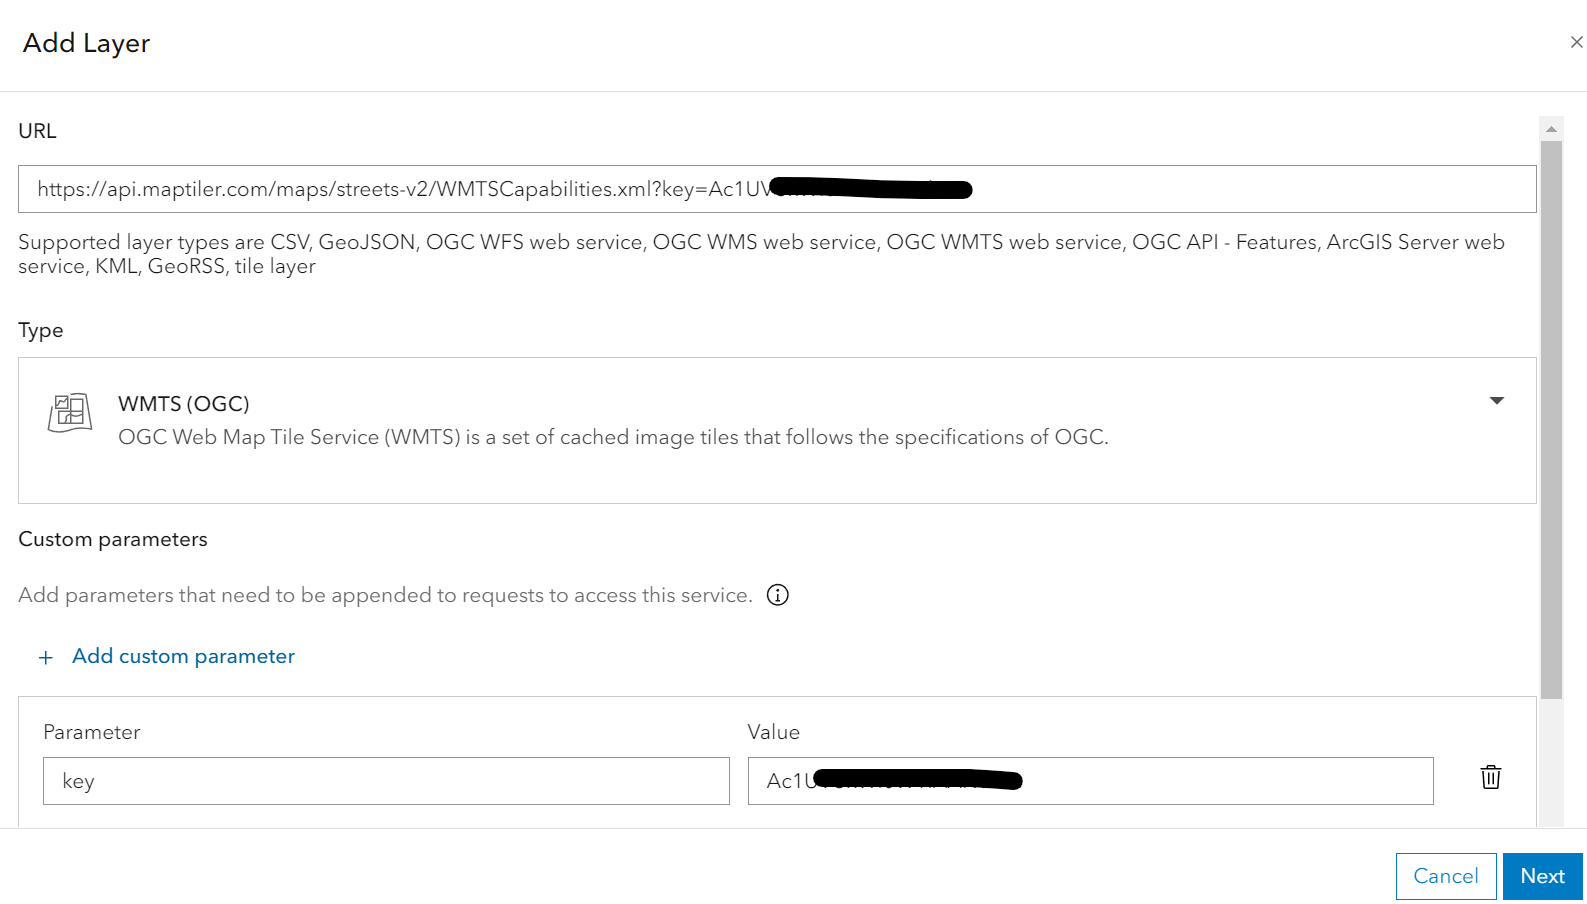Click the scrollbar up arrow
The height and width of the screenshot is (904, 1587).
click(x=1551, y=129)
